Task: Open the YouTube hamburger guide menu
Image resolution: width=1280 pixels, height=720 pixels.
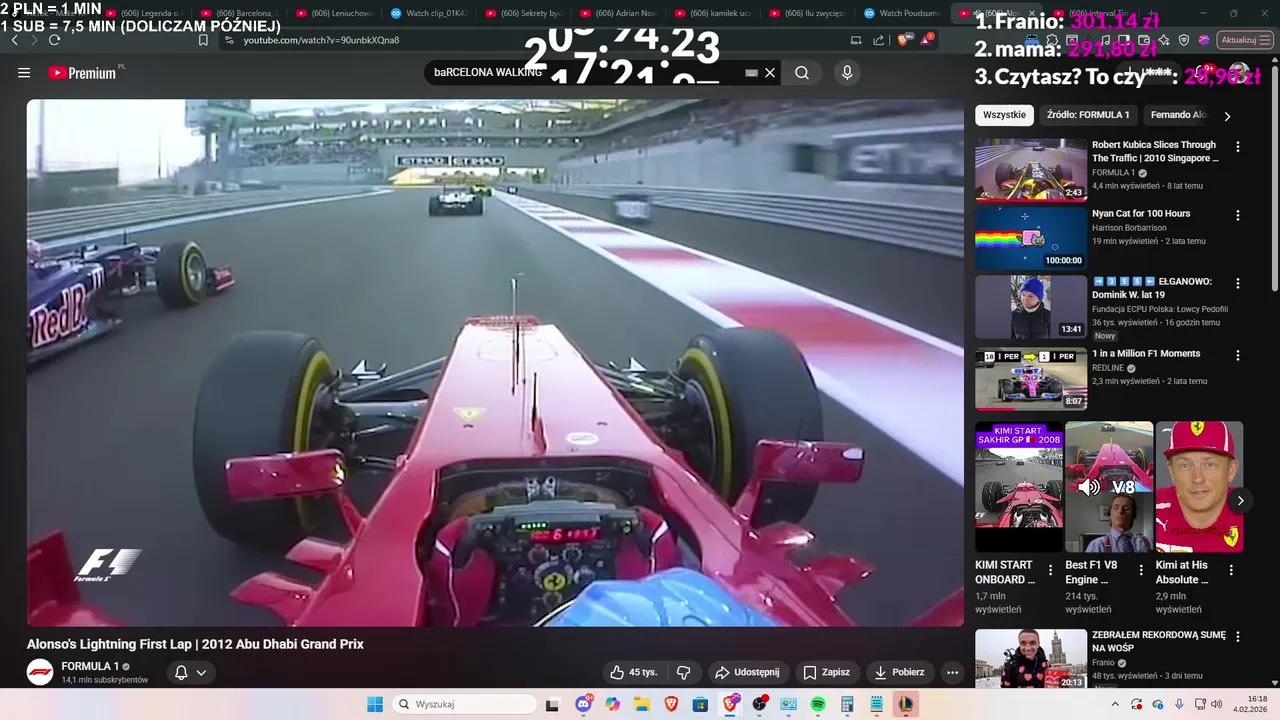Action: coord(24,73)
